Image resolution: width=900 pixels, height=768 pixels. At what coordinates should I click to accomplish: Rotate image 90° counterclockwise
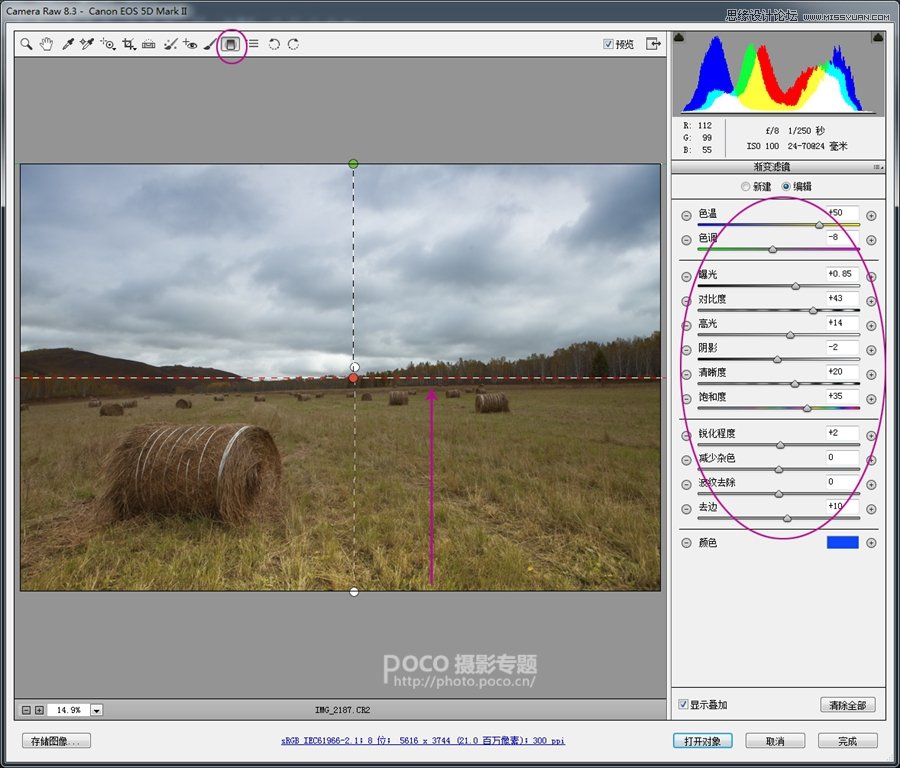pyautogui.click(x=274, y=44)
